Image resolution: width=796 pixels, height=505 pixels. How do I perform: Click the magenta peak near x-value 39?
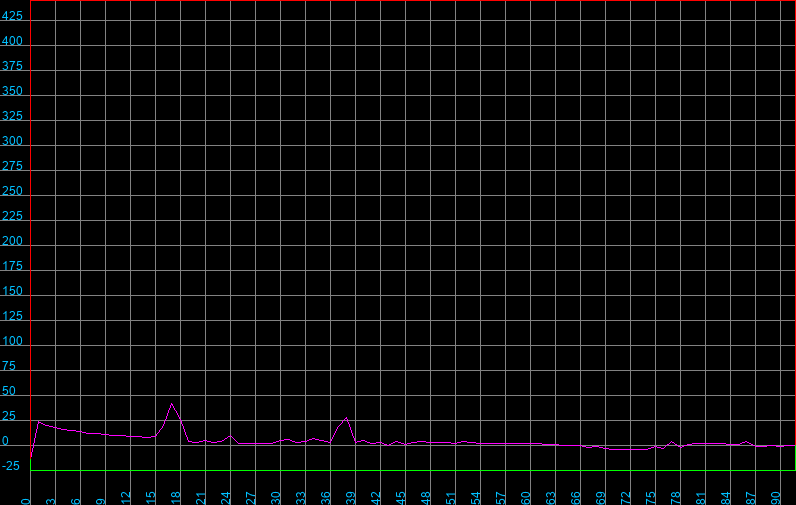click(x=346, y=418)
